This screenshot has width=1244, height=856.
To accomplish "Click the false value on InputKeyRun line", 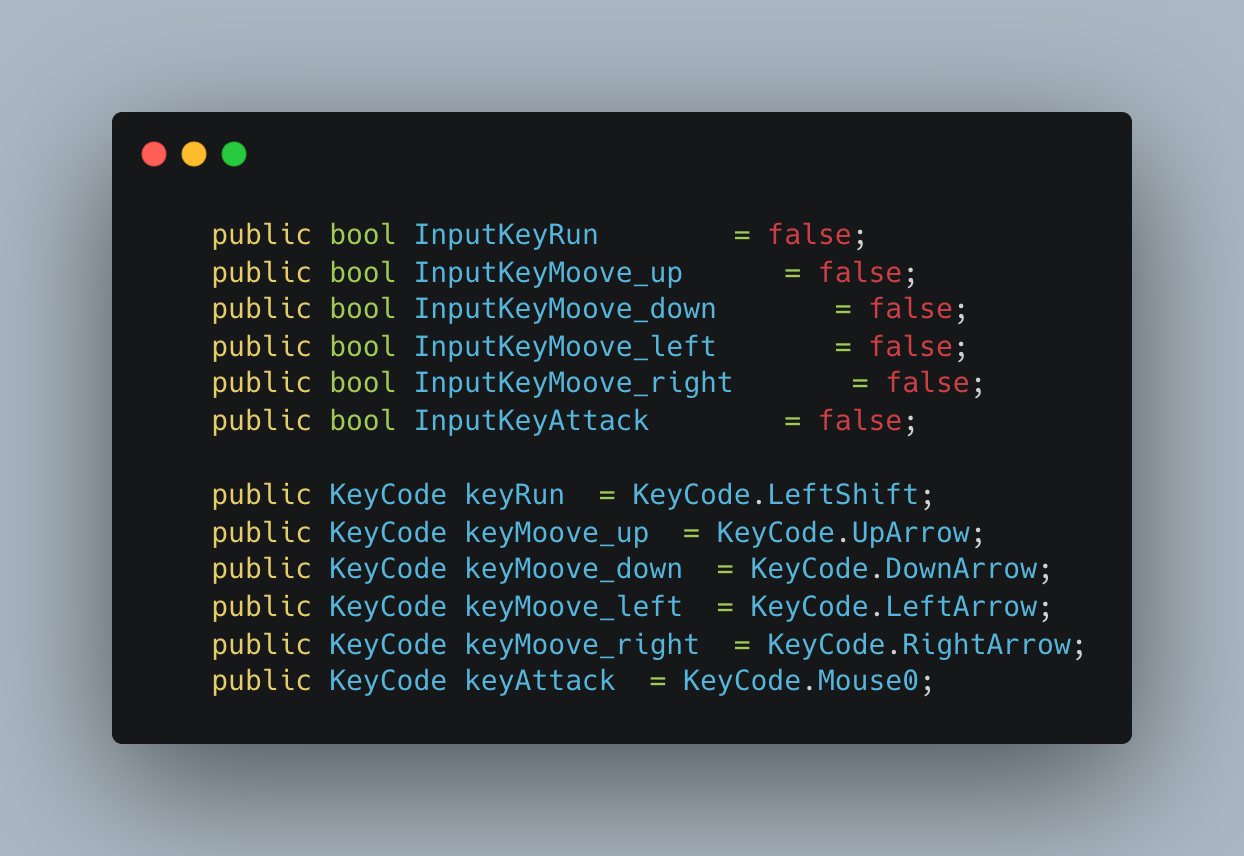I will click(809, 235).
